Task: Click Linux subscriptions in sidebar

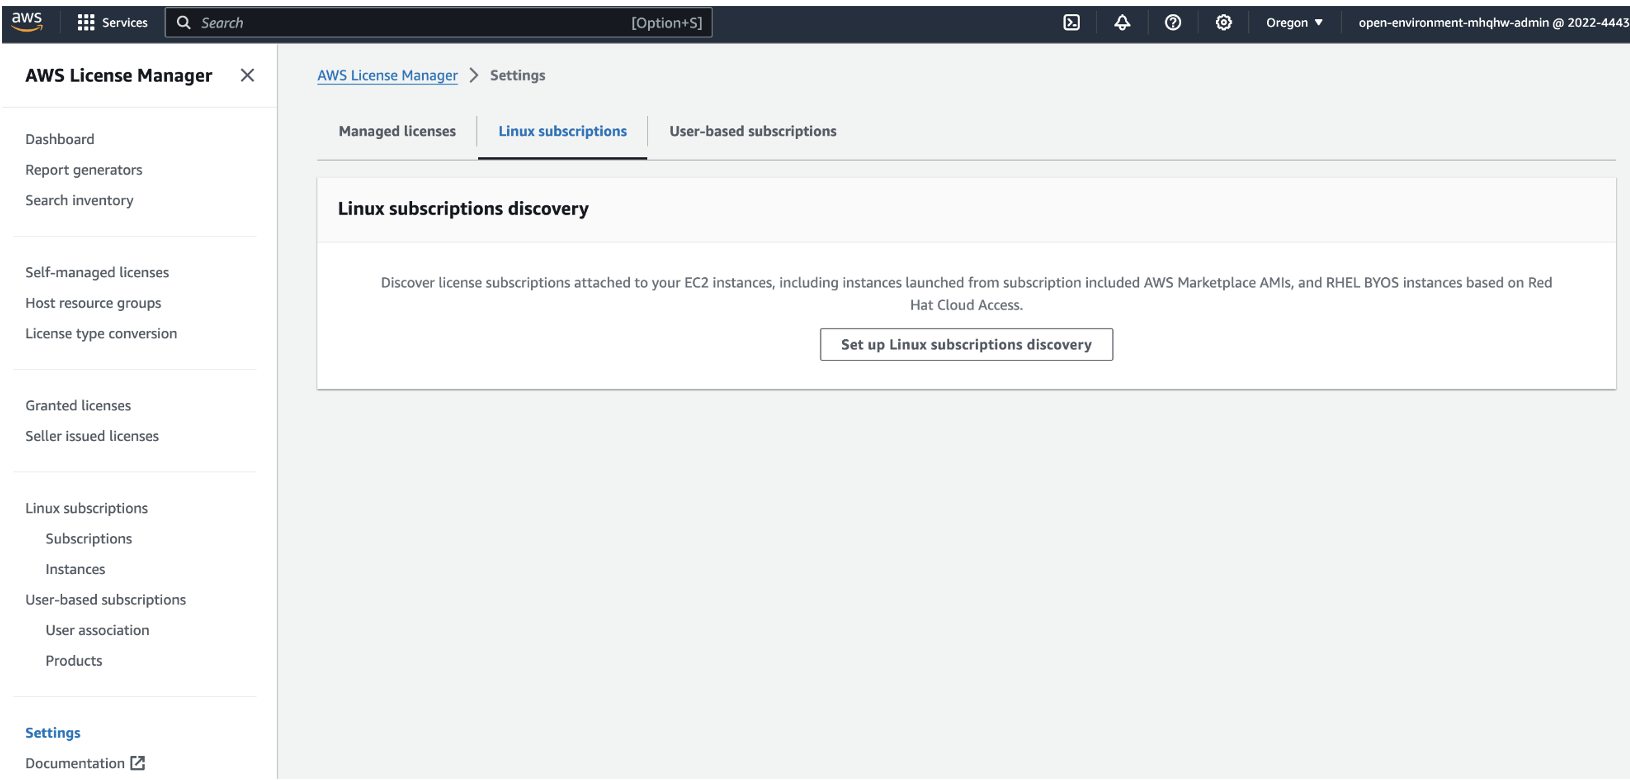Action: pos(86,508)
